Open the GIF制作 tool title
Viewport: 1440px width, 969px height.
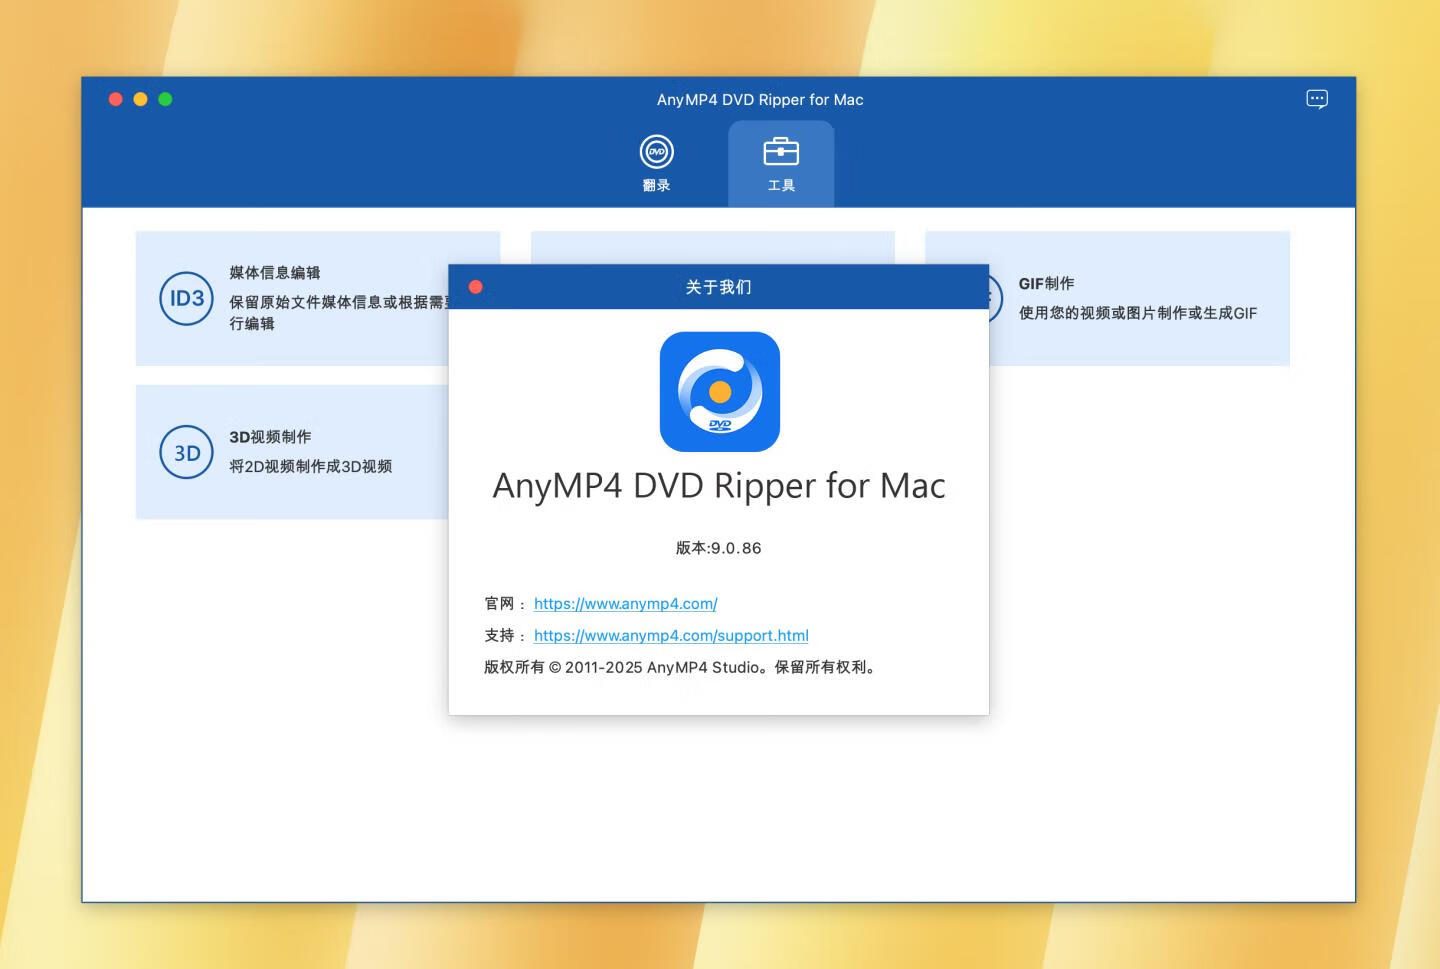pos(1046,284)
